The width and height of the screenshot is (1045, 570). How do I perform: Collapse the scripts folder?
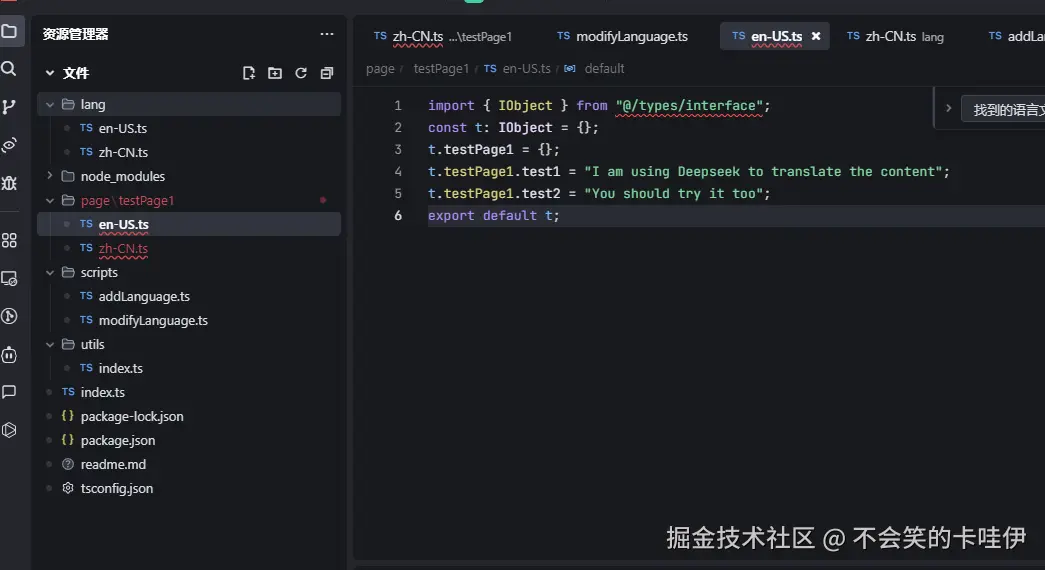click(x=50, y=273)
